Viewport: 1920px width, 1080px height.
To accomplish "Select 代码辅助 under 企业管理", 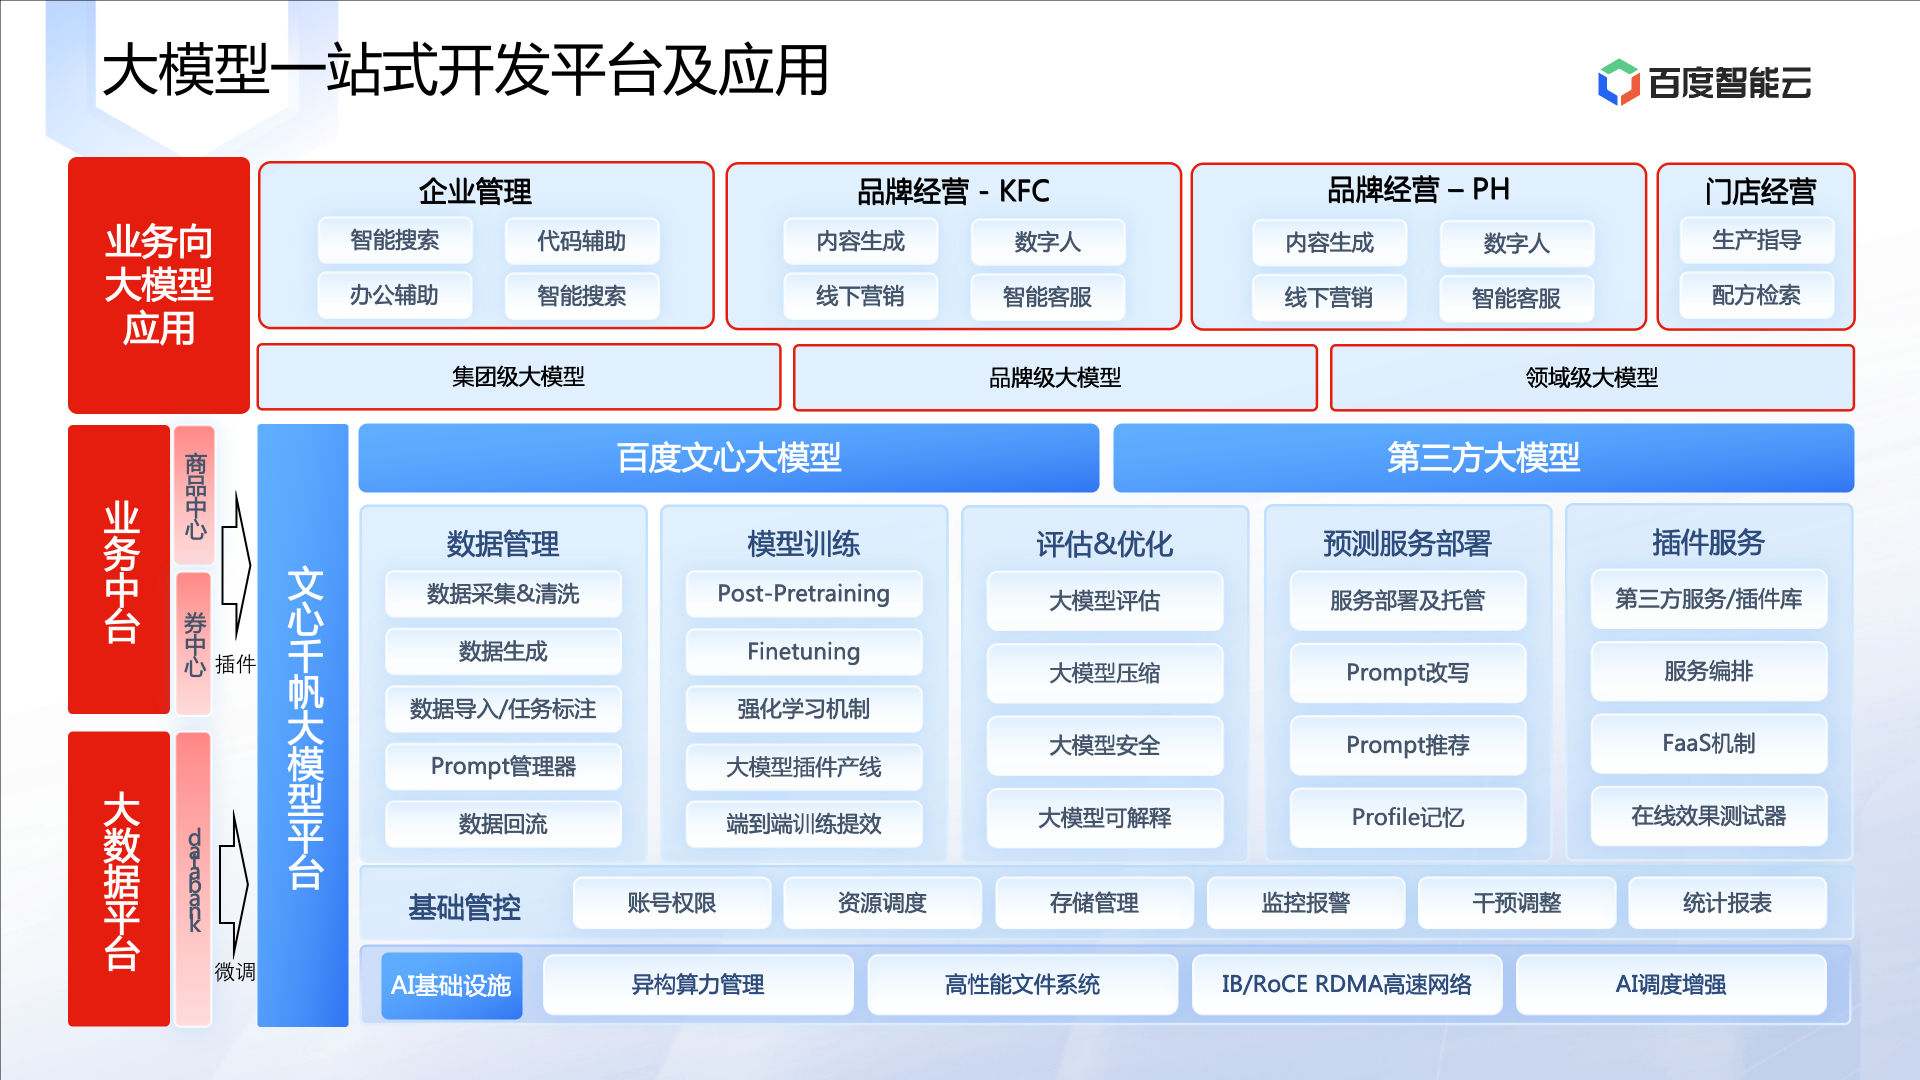I will (x=582, y=241).
